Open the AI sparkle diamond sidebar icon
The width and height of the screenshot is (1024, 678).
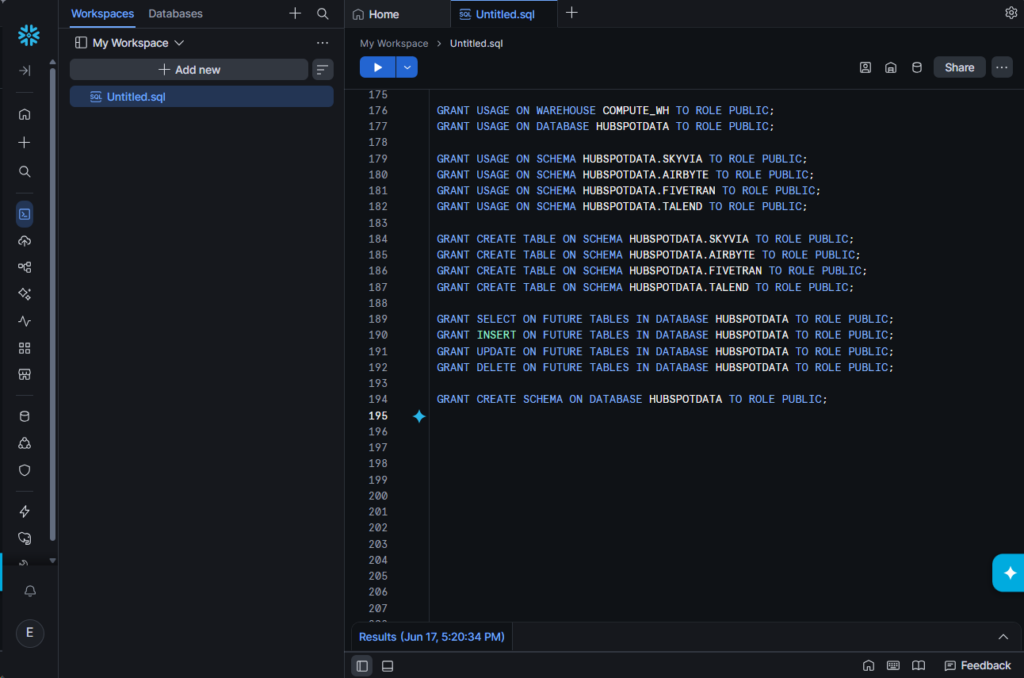point(25,294)
